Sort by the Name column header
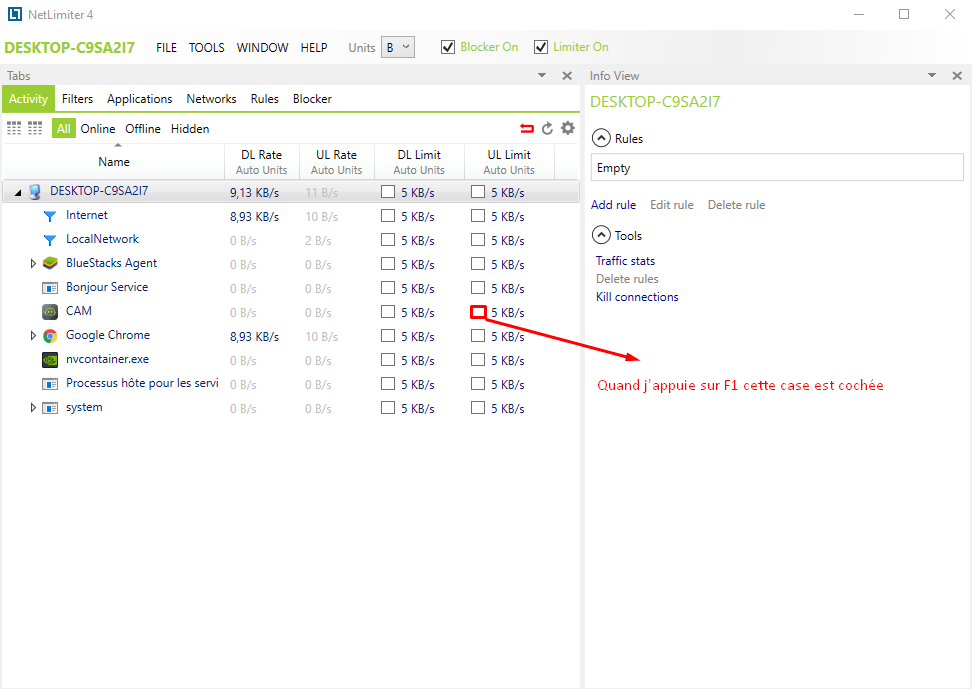The height and width of the screenshot is (689, 972). [x=114, y=161]
